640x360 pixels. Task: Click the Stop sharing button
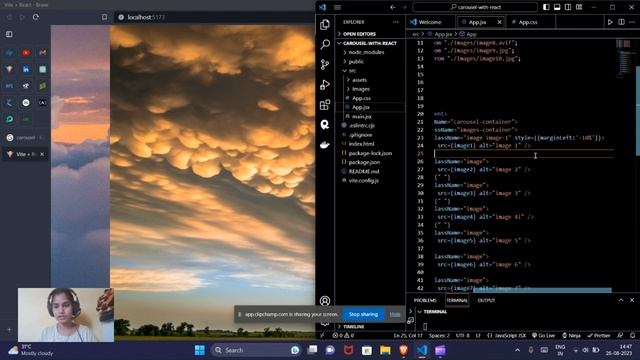coord(363,314)
